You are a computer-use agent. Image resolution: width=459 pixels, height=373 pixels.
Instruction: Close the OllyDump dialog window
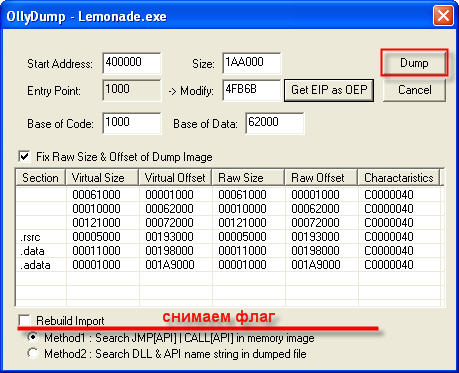[443, 15]
